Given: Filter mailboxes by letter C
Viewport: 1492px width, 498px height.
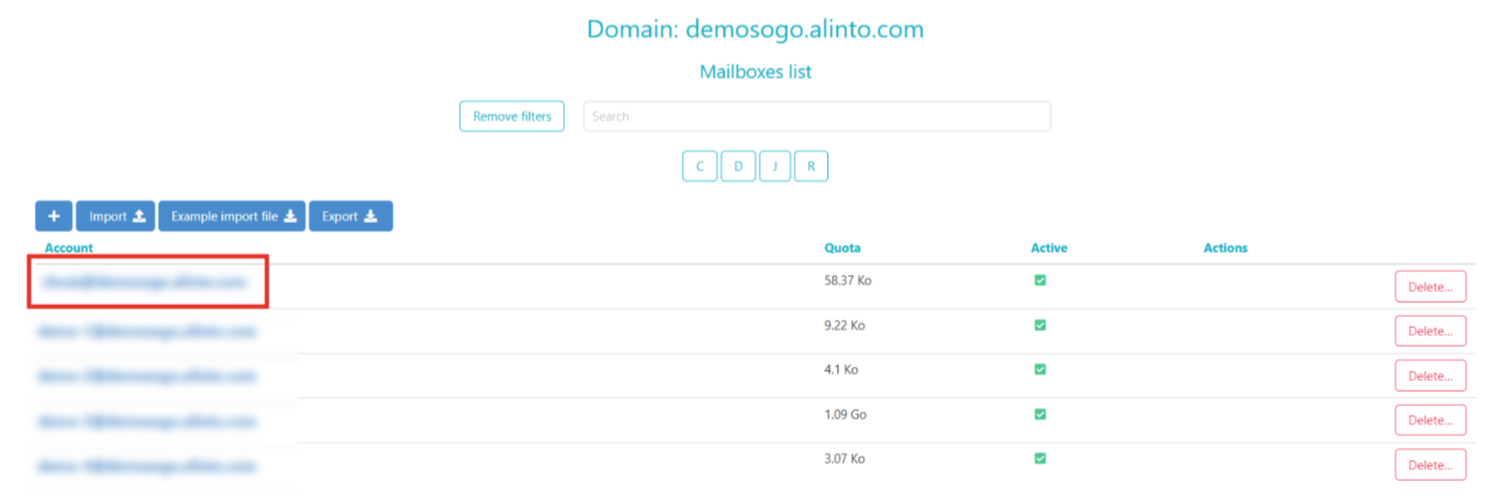Looking at the screenshot, I should (699, 166).
